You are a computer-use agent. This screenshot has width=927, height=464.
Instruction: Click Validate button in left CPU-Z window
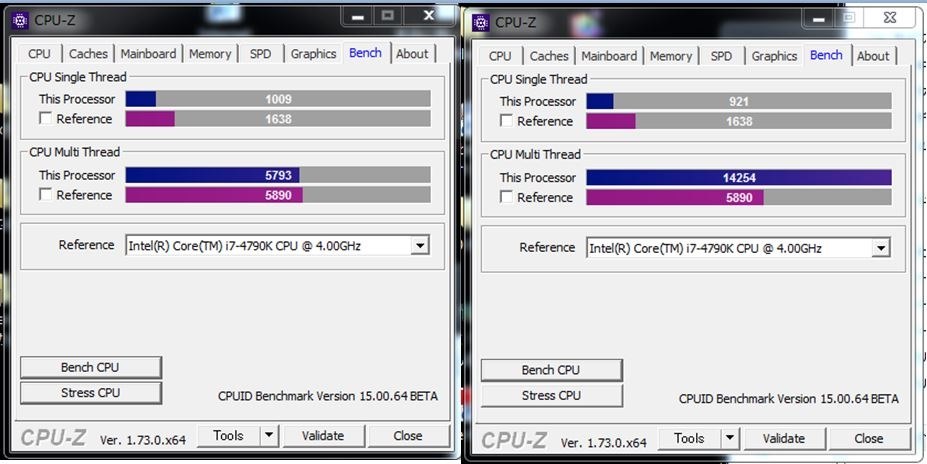[323, 436]
